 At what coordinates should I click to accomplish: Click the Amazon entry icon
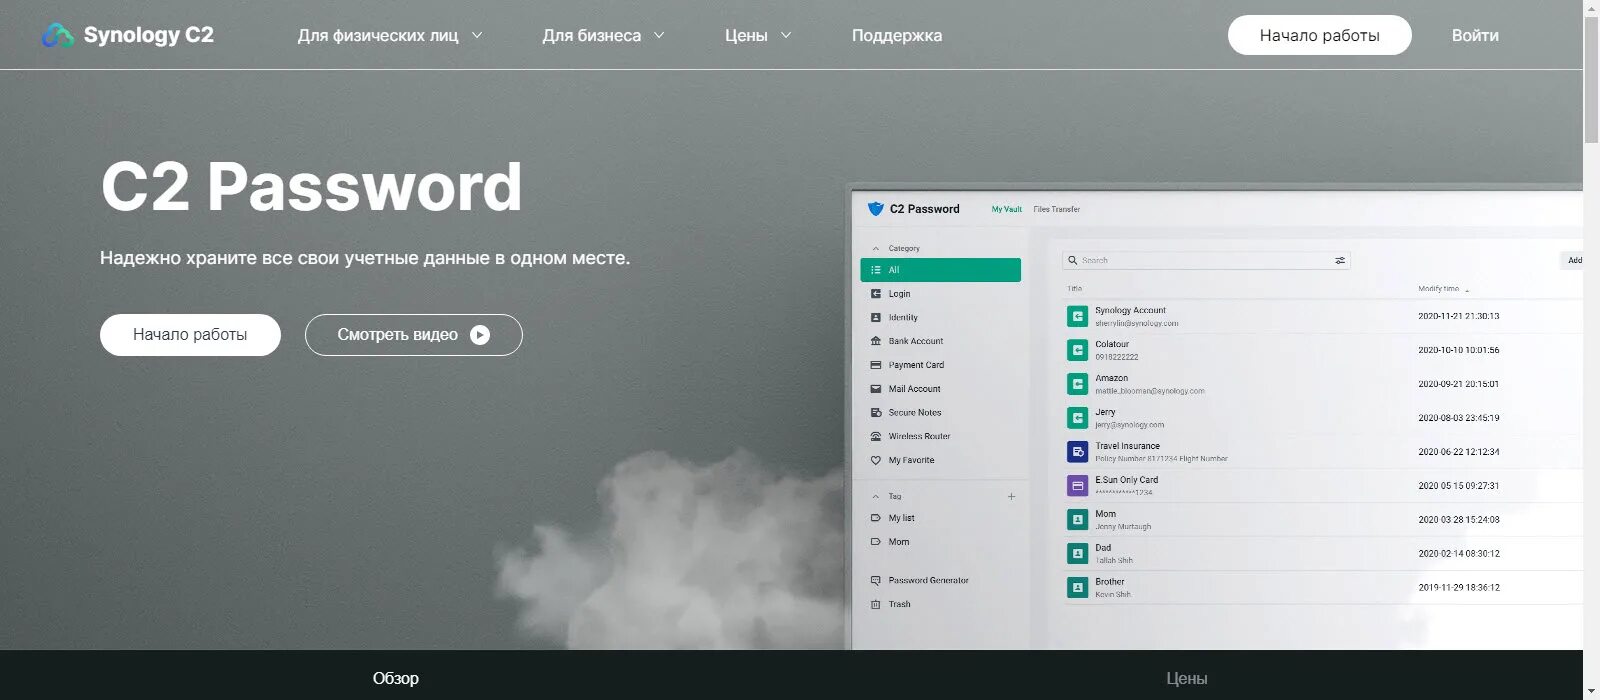(x=1077, y=384)
